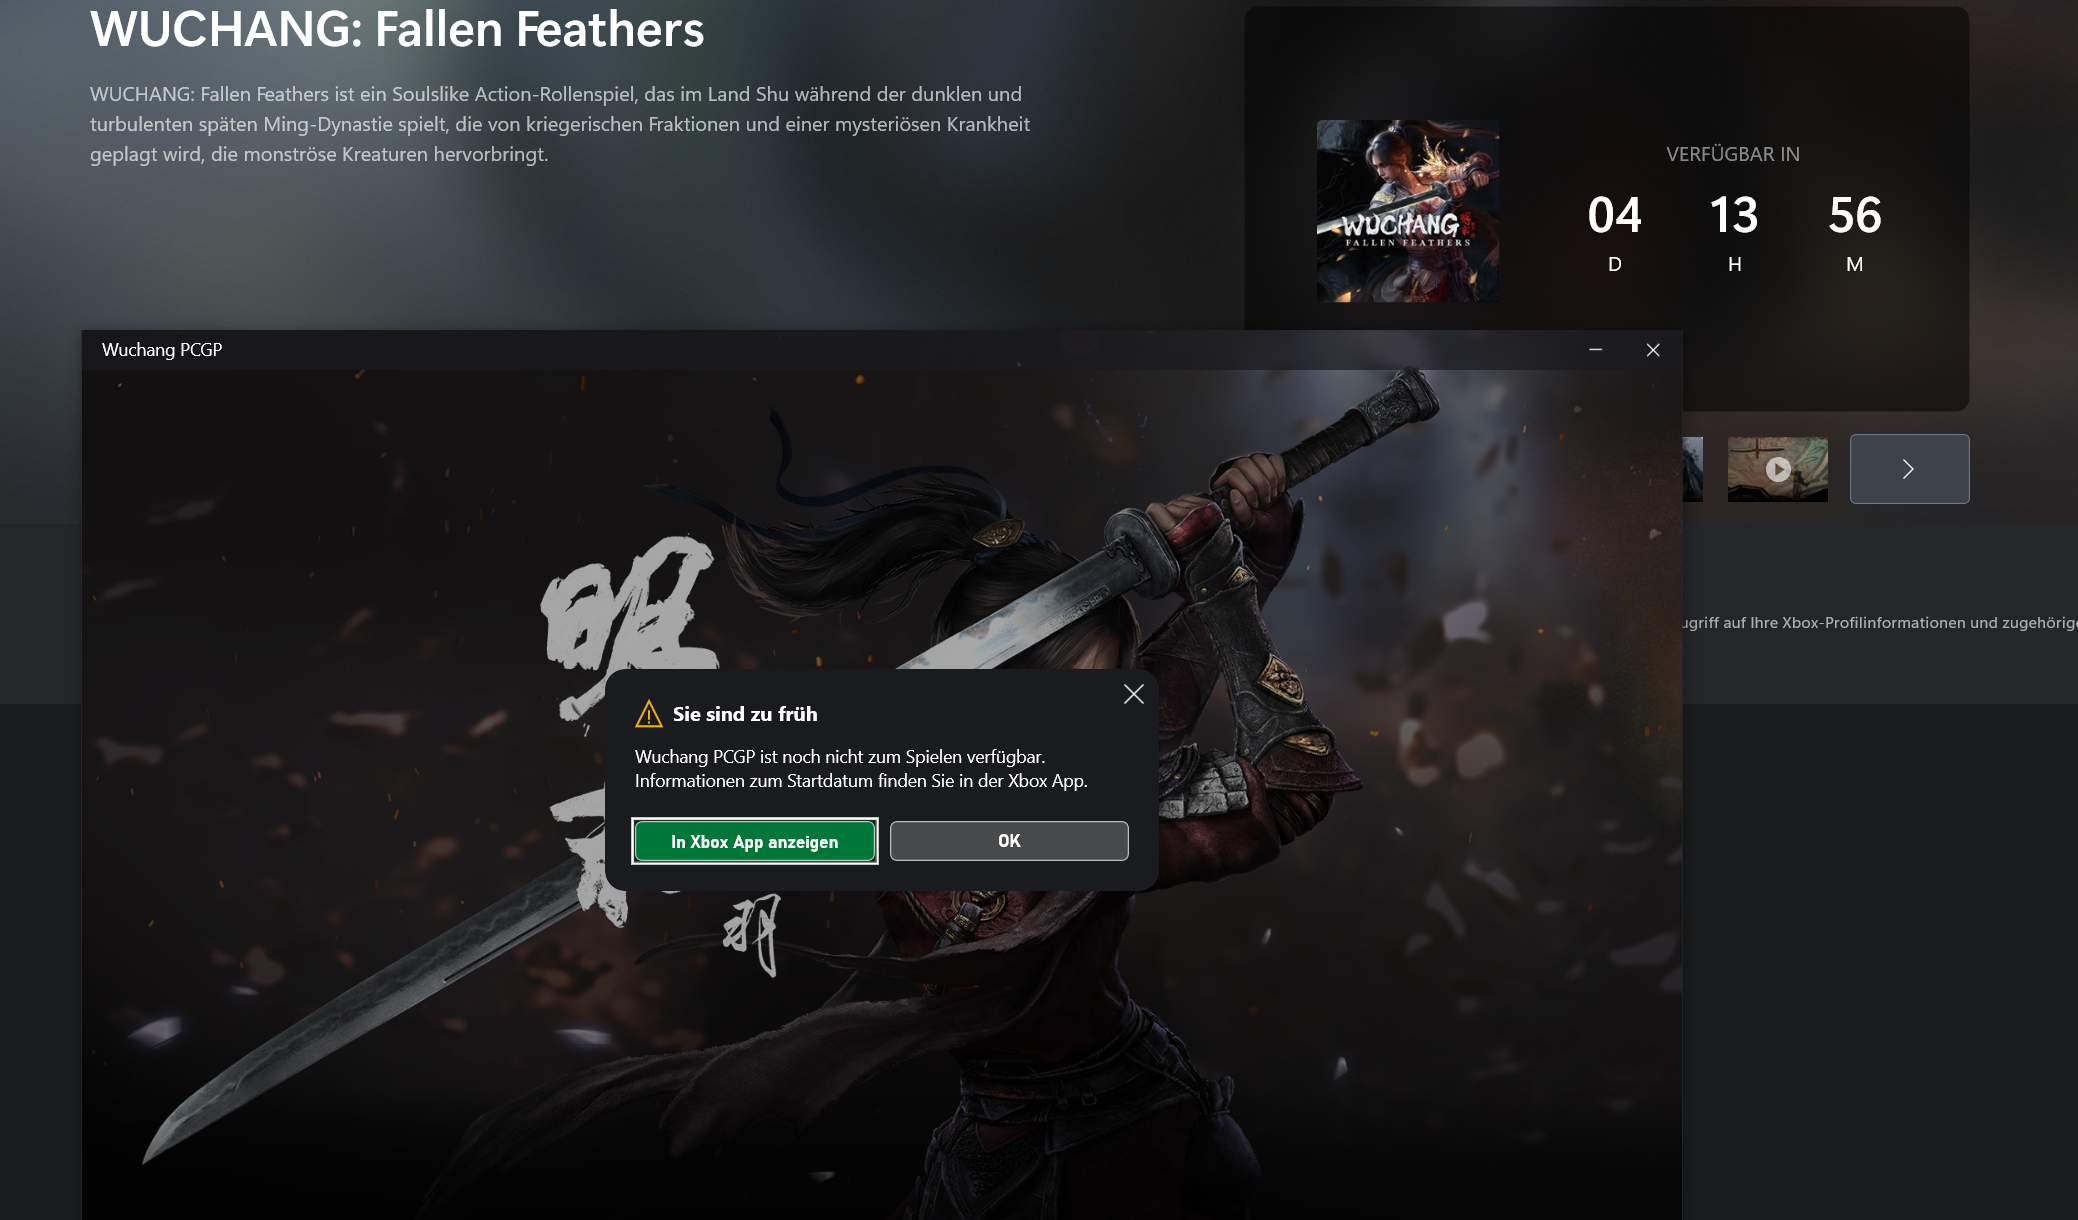Play the trailer video thumbnail

point(1778,469)
